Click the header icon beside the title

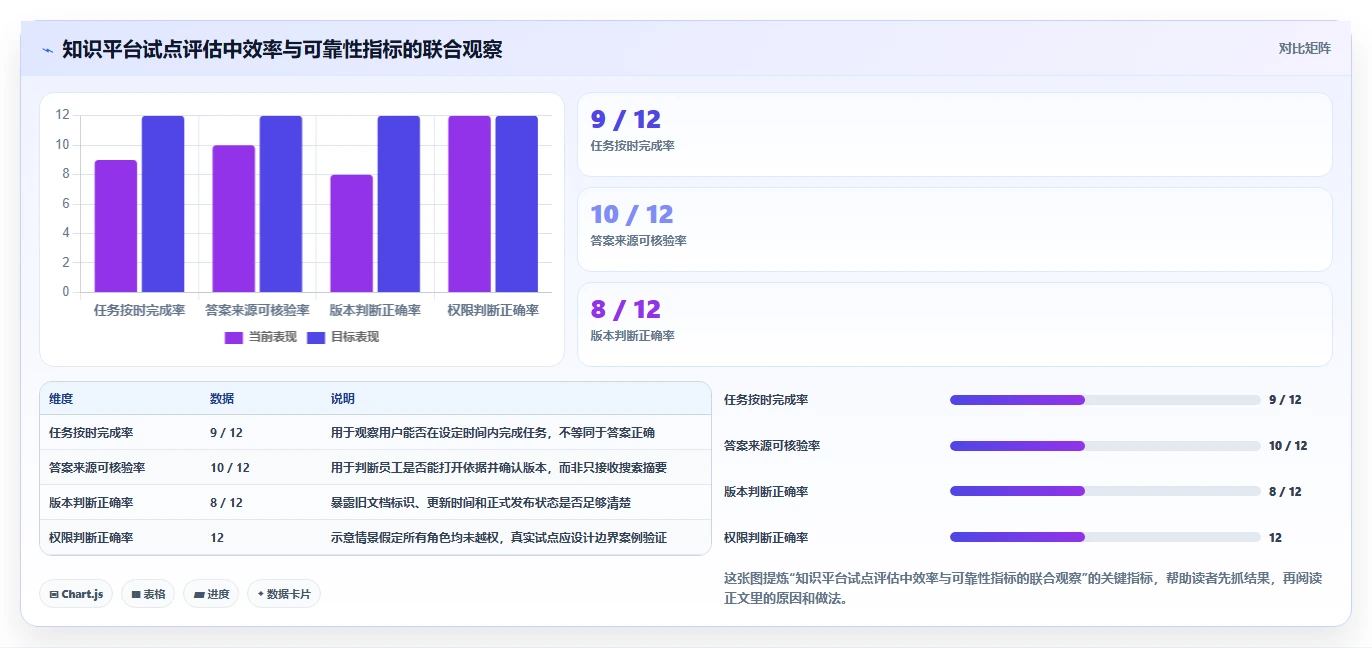(47, 49)
